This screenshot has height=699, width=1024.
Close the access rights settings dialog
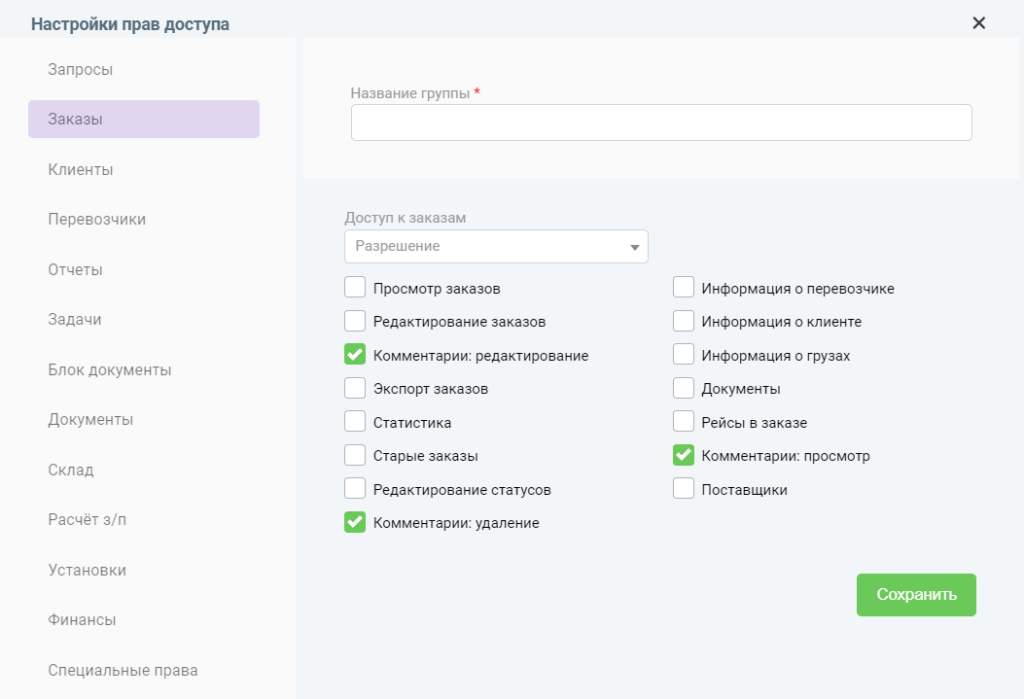pos(978,23)
